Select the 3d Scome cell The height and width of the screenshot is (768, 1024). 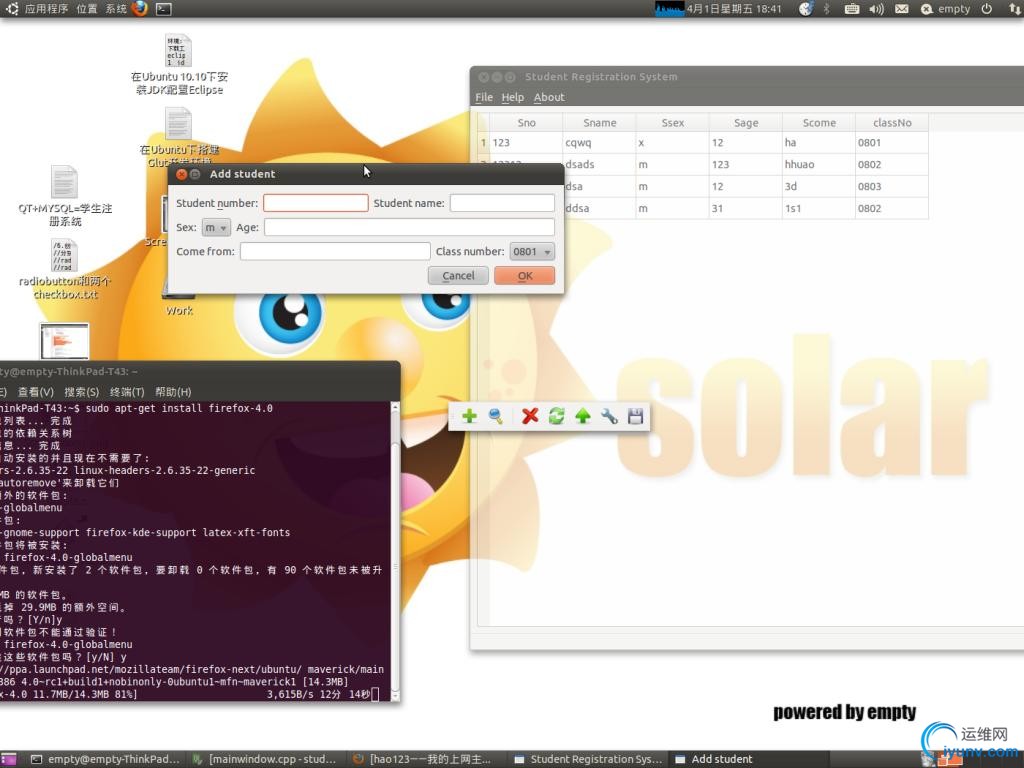tap(819, 186)
